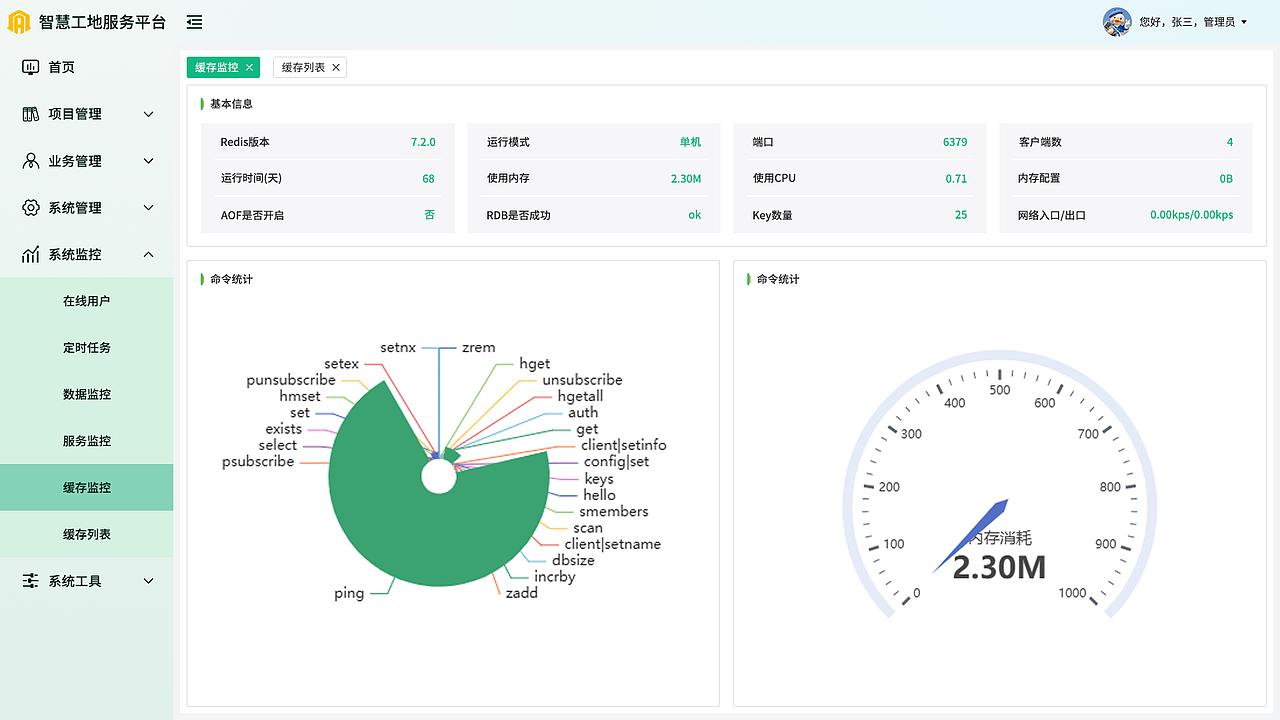Click the platform logo icon

tap(19, 22)
